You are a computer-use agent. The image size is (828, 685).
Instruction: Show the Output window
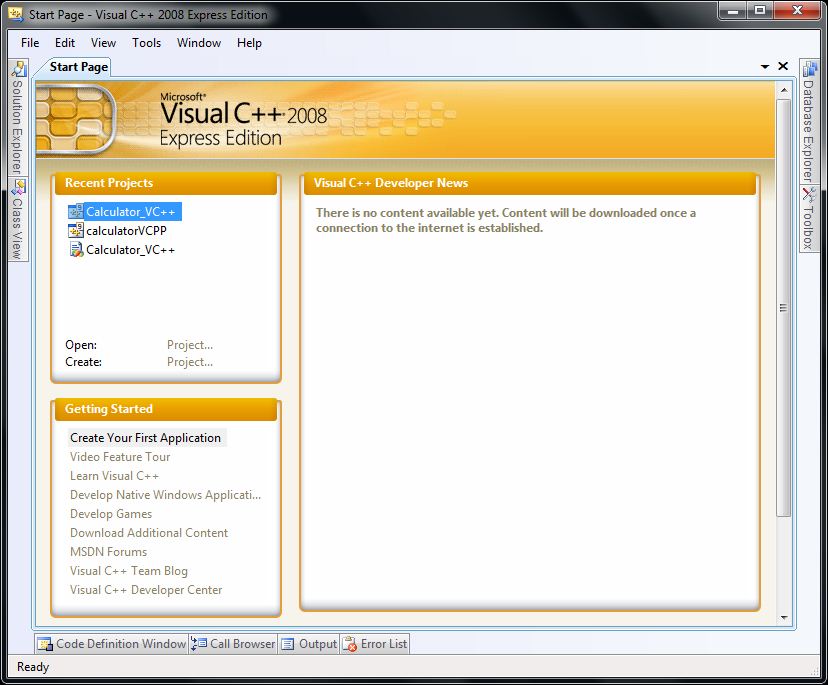[308, 643]
